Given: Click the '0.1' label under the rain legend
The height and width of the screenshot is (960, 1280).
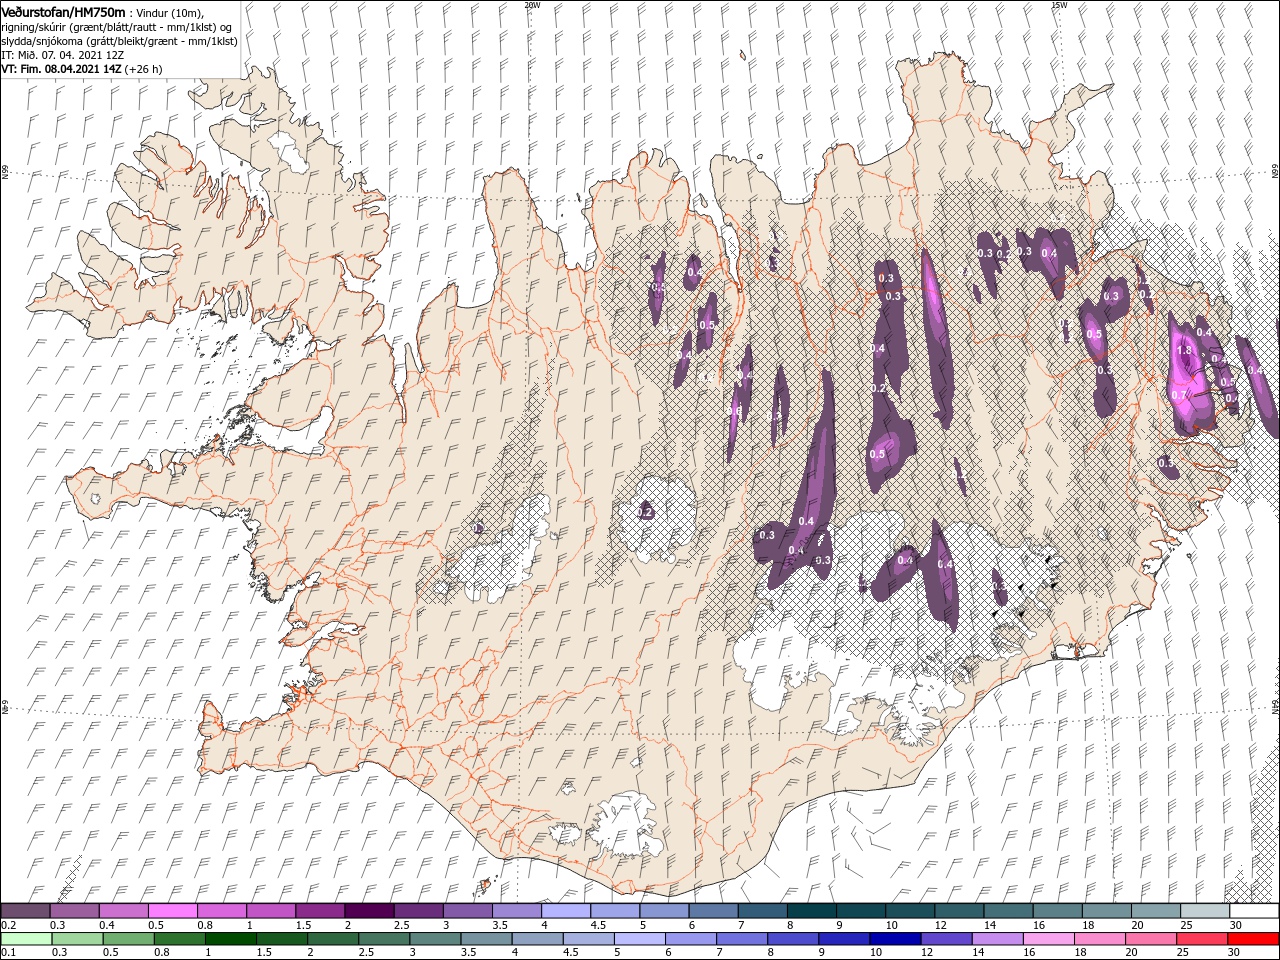Looking at the screenshot, I should [8, 952].
